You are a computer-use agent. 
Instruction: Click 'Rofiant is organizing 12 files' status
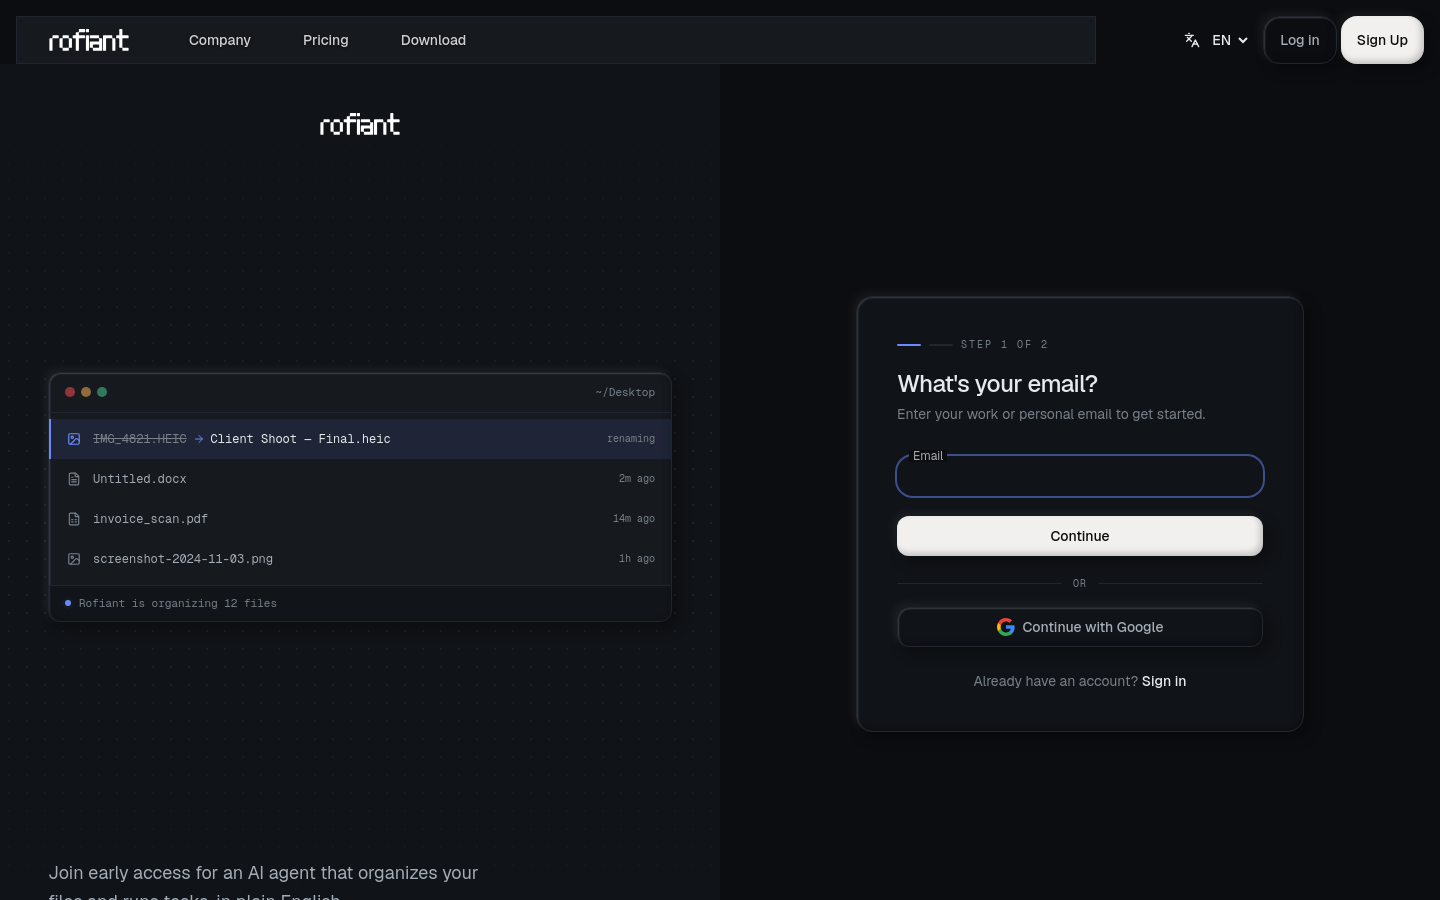coord(178,603)
